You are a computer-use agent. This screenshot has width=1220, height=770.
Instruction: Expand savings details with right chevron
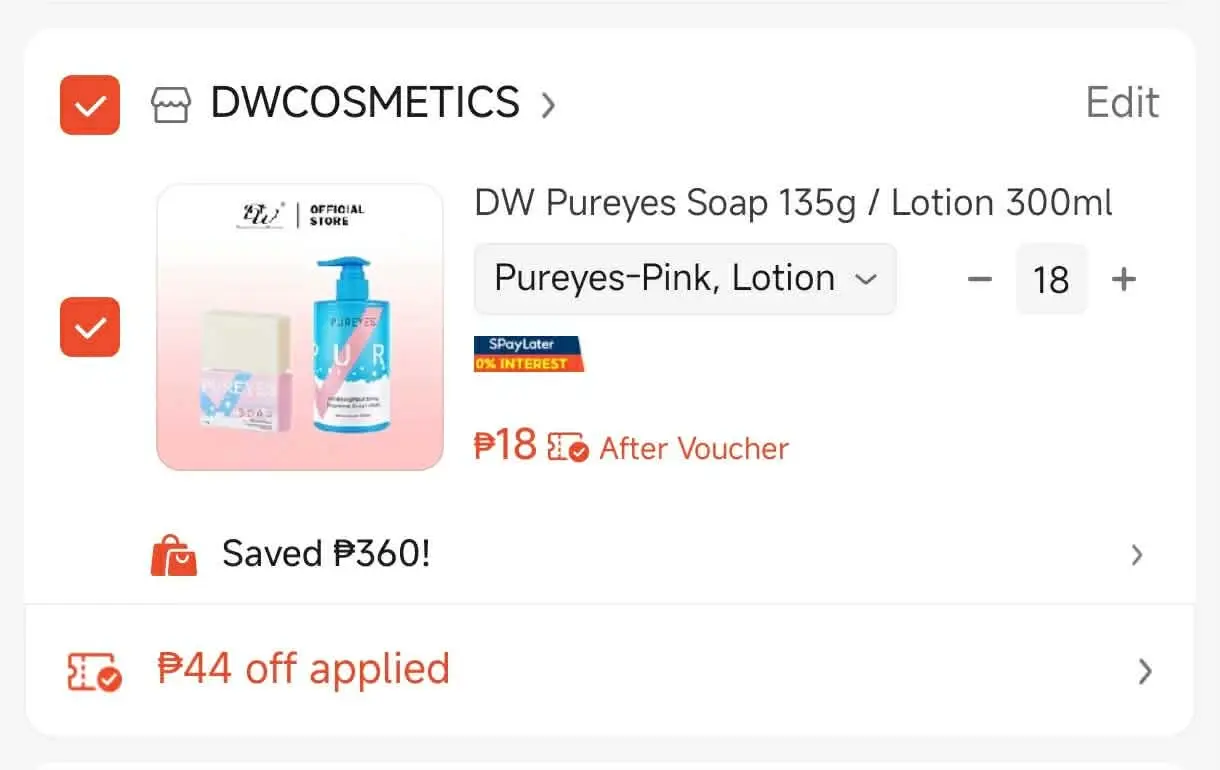tap(1136, 555)
